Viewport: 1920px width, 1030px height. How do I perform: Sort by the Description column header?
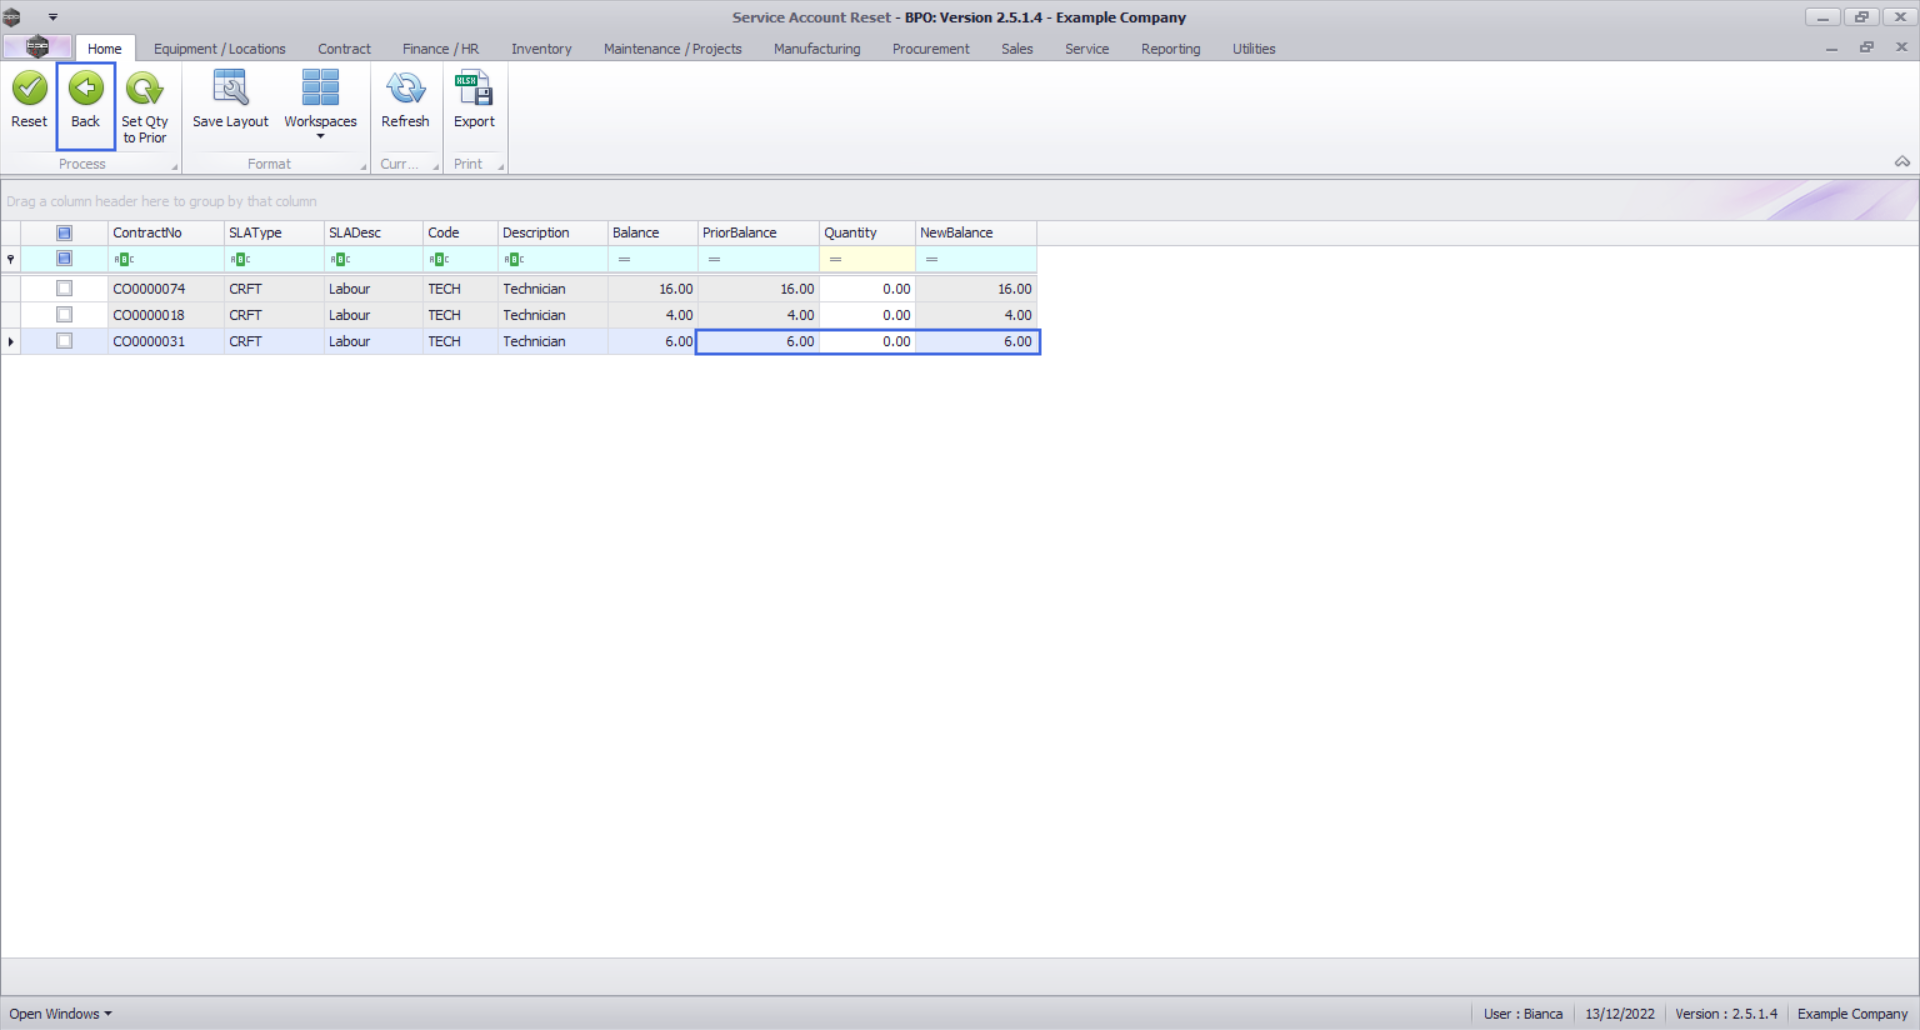click(x=552, y=233)
